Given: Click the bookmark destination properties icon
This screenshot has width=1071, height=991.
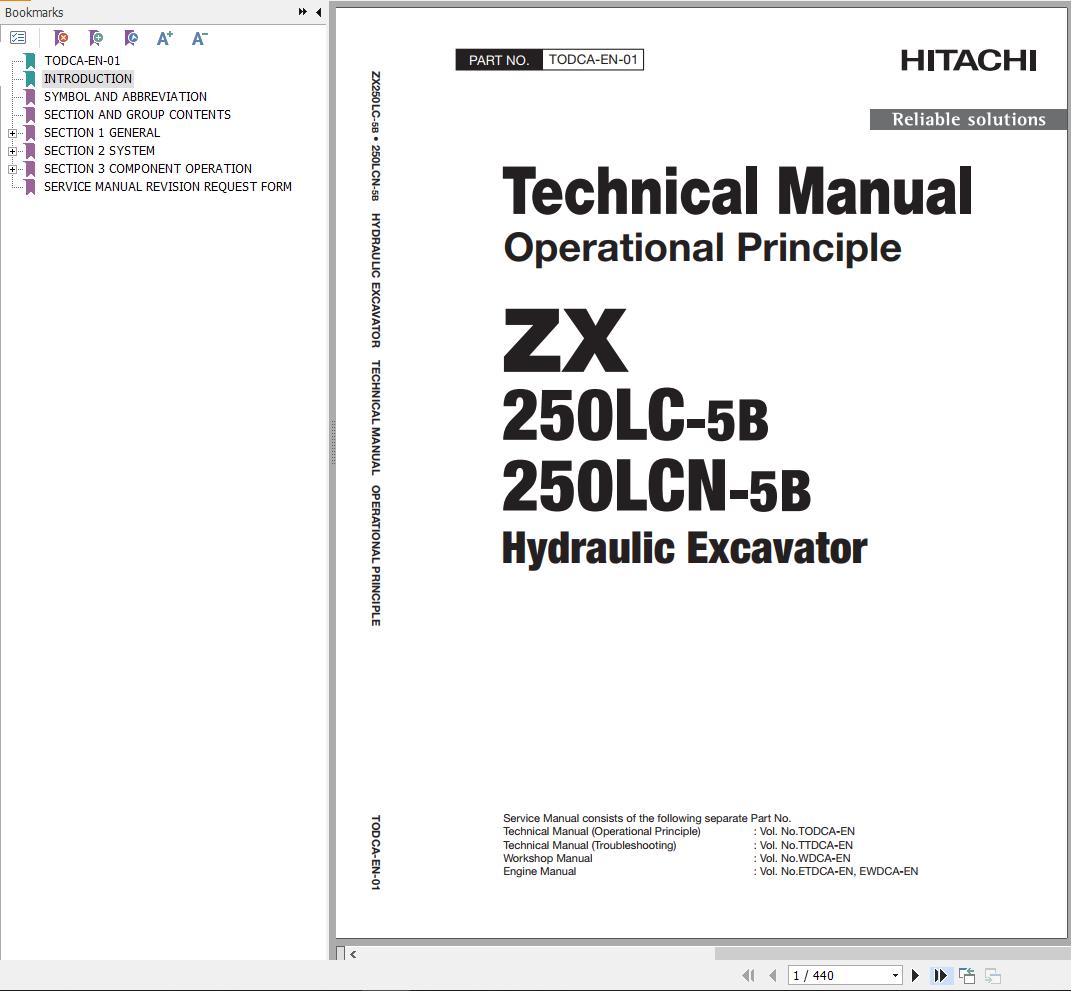Looking at the screenshot, I should pyautogui.click(x=131, y=38).
